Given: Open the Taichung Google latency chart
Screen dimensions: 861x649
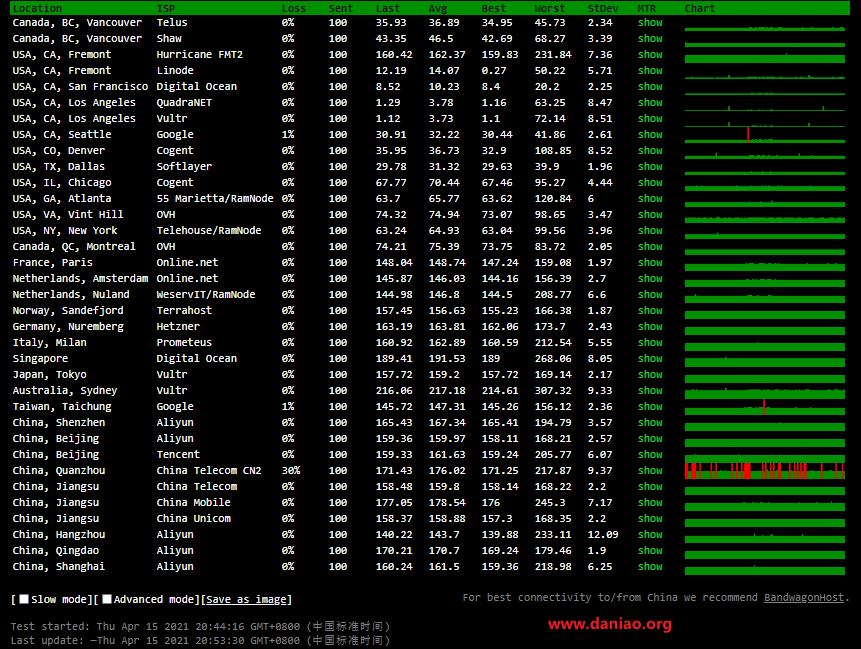Looking at the screenshot, I should pos(765,406).
